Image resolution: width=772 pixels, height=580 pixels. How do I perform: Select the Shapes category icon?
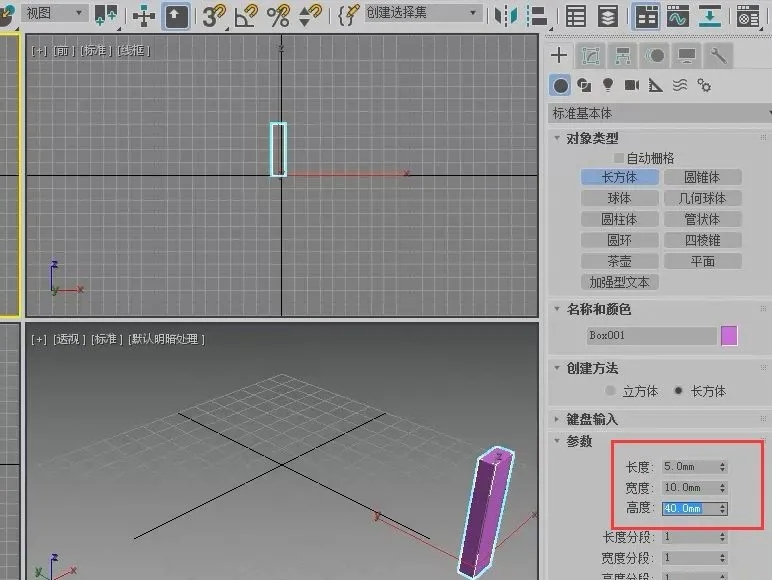[x=584, y=86]
